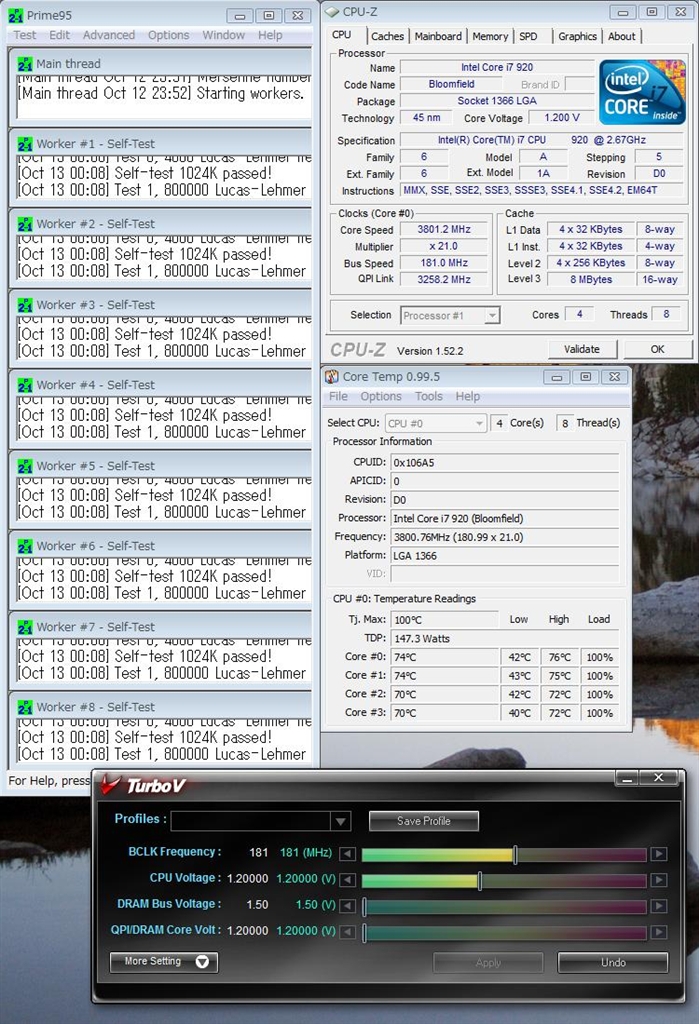Open the Prime95 Window menu
This screenshot has width=699, height=1024.
point(223,35)
